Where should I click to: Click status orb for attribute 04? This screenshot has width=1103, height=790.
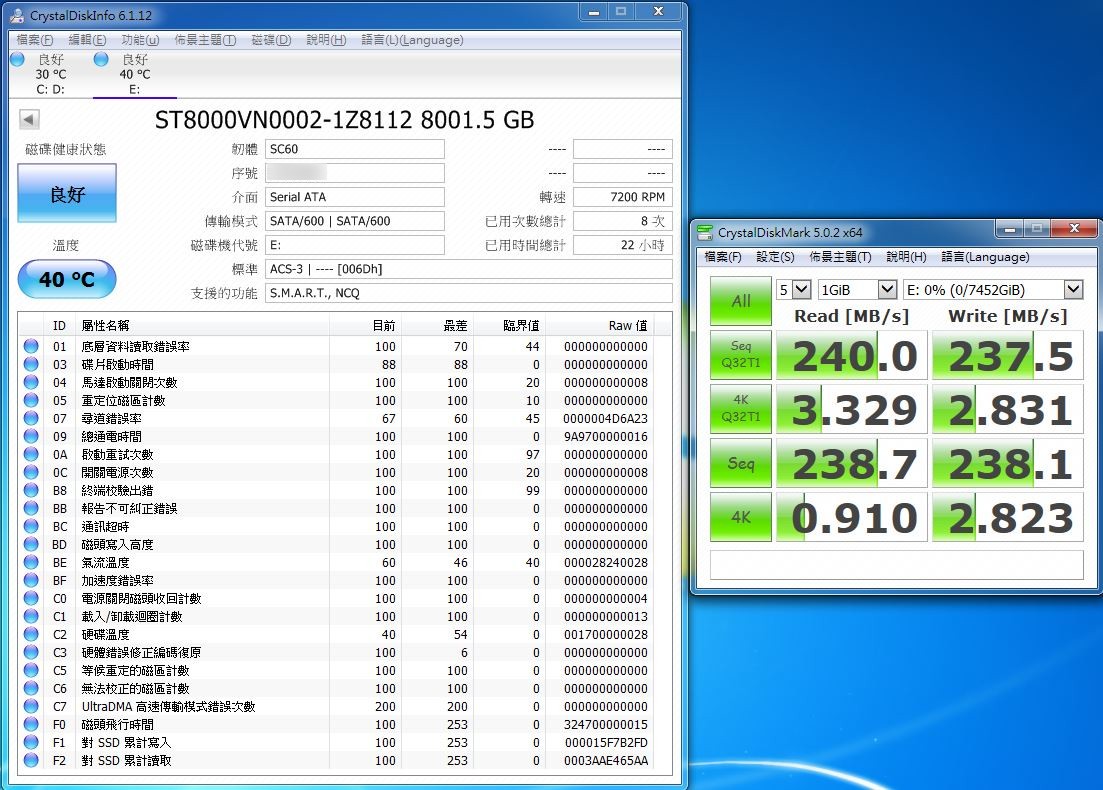pyautogui.click(x=31, y=382)
